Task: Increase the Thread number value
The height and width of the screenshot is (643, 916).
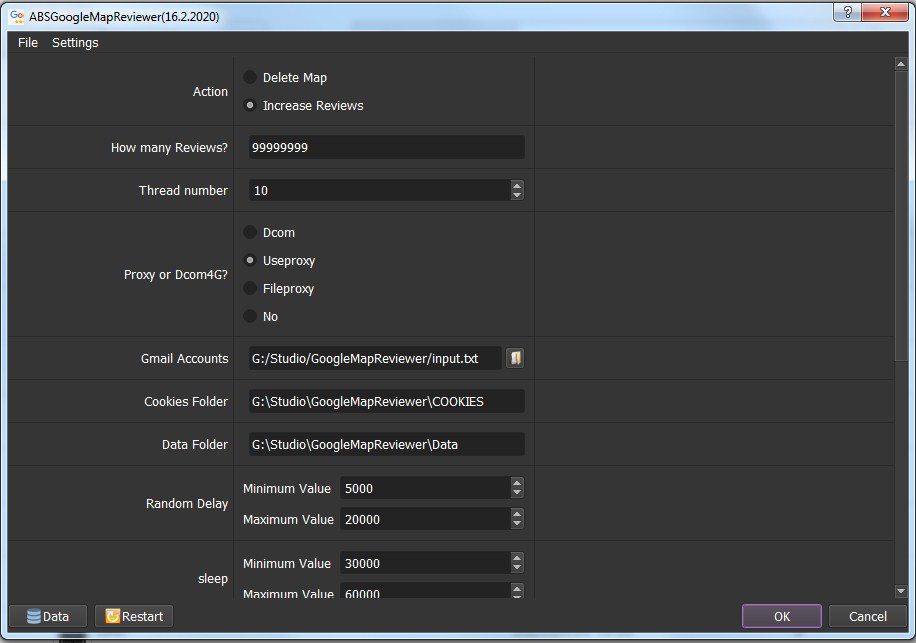Action: pos(517,185)
